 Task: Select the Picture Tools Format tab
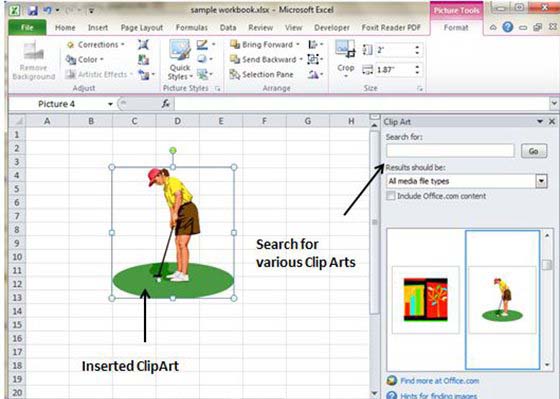pyautogui.click(x=456, y=28)
